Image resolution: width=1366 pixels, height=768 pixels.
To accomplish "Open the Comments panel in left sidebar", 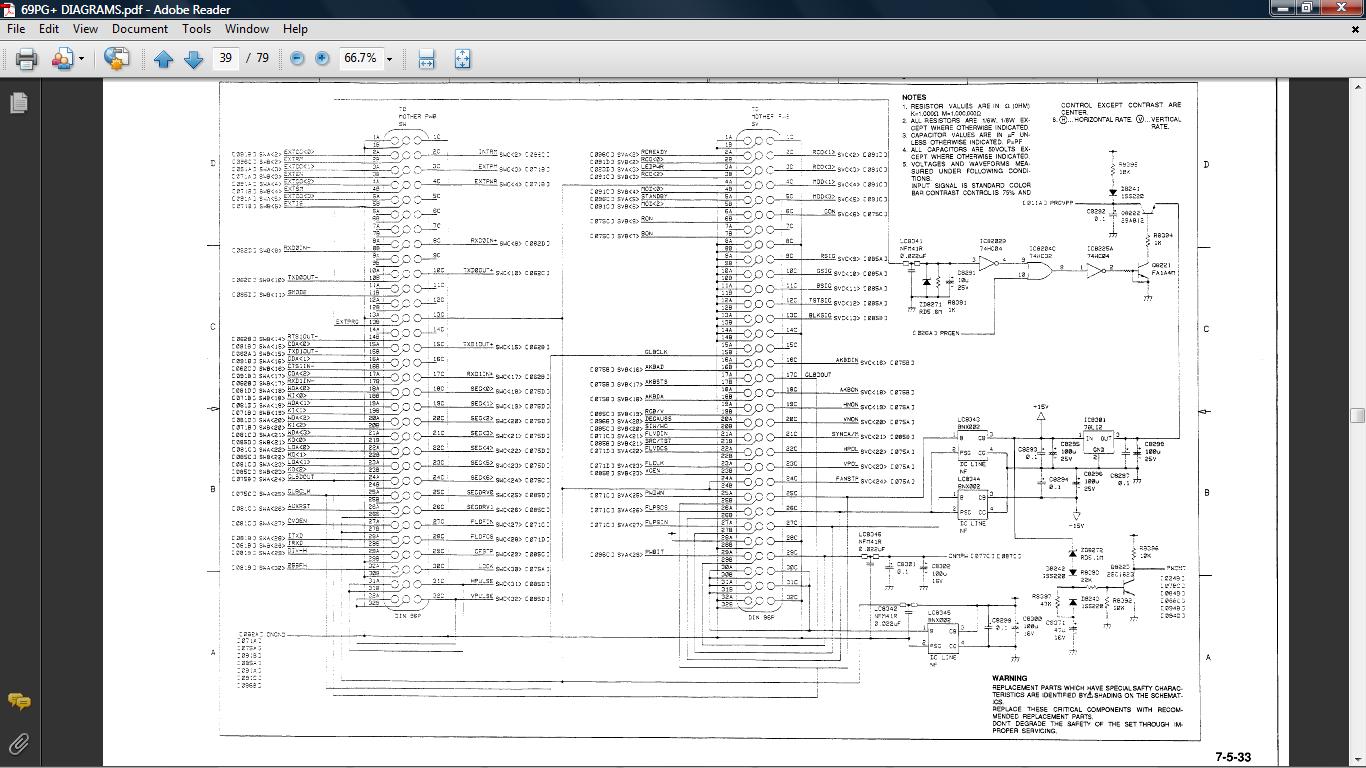I will click(x=19, y=701).
